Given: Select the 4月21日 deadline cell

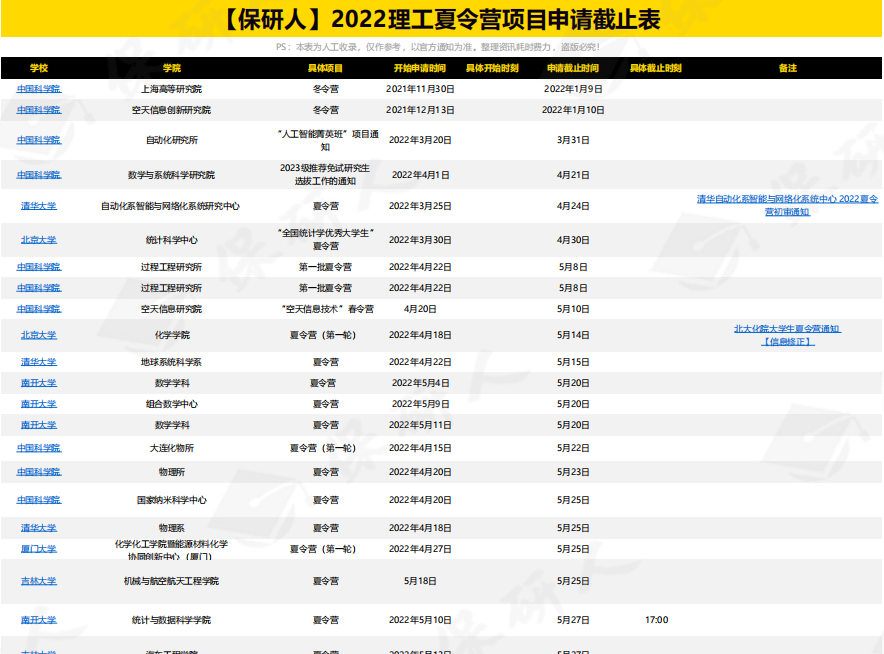Looking at the screenshot, I should click(x=573, y=175).
